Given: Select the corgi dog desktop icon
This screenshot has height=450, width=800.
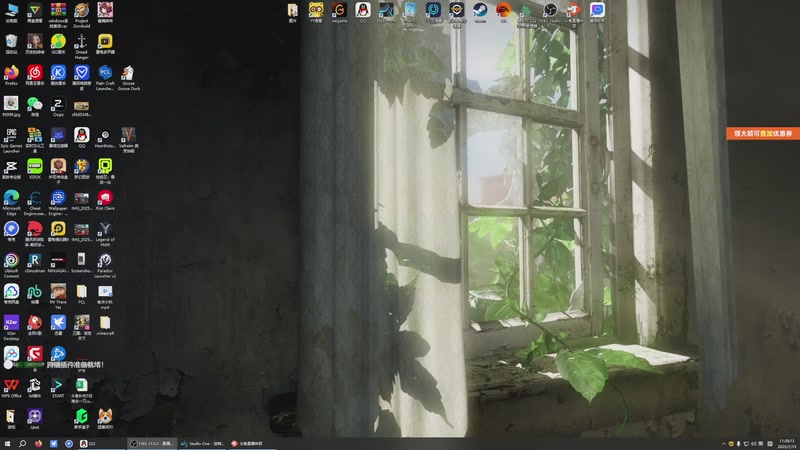Looking at the screenshot, I should [x=105, y=418].
